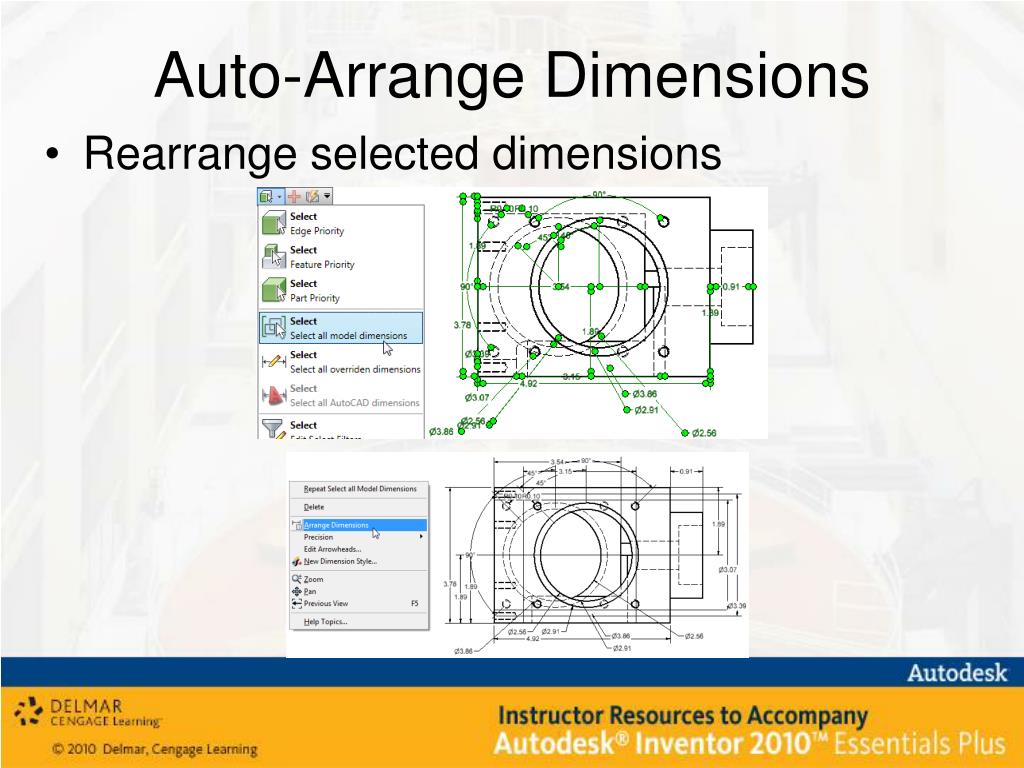This screenshot has width=1024, height=768.
Task: Click the Pan arrows icon
Action: tap(297, 592)
